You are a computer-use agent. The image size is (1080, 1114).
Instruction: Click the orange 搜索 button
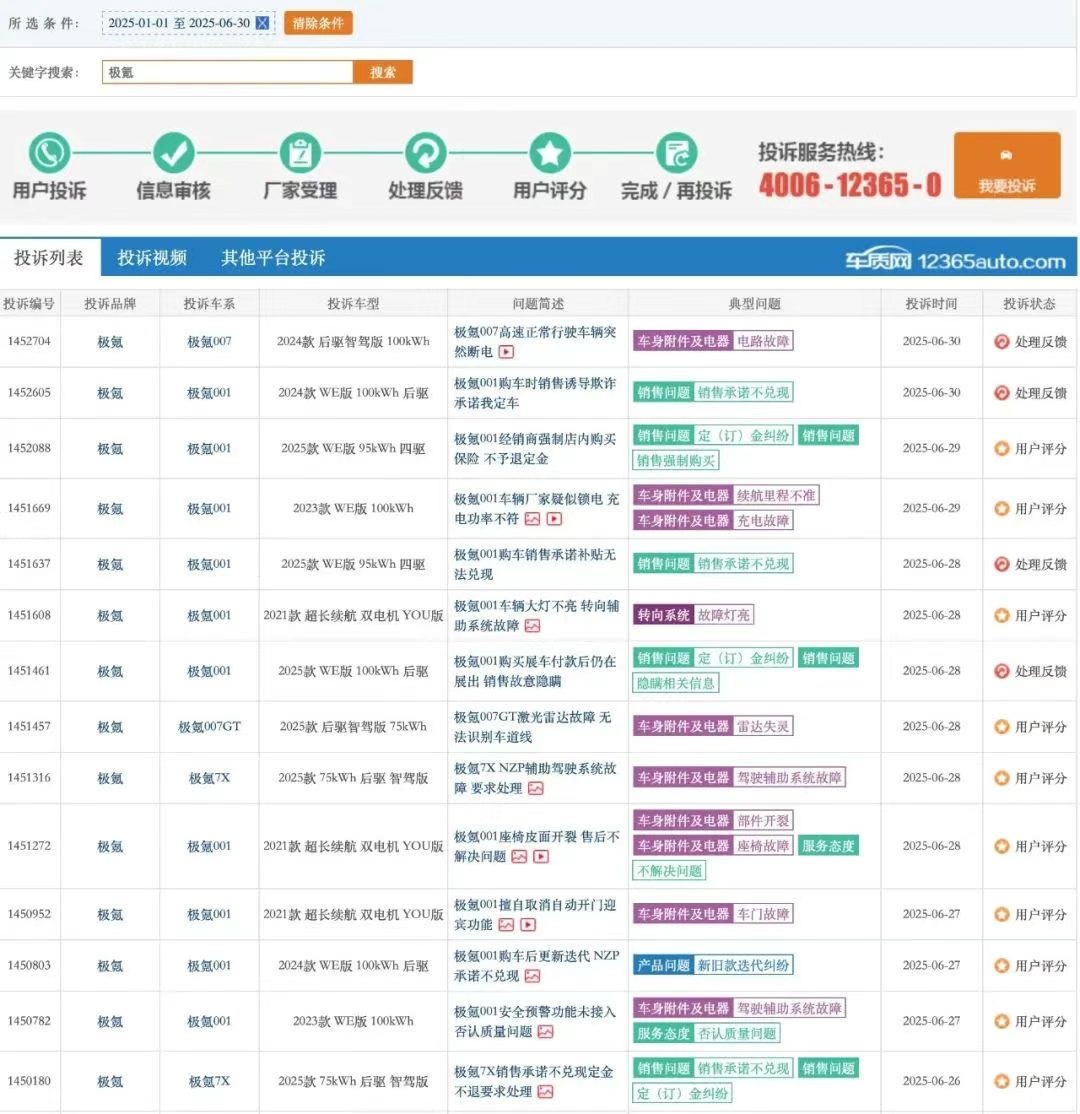click(x=382, y=72)
